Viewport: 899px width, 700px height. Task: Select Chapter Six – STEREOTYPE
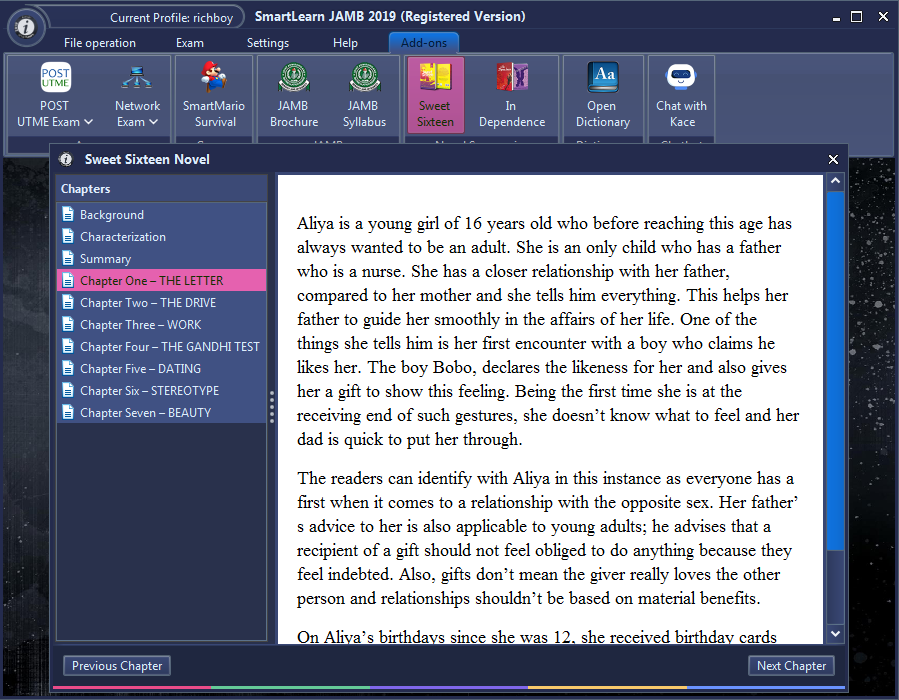[162, 390]
